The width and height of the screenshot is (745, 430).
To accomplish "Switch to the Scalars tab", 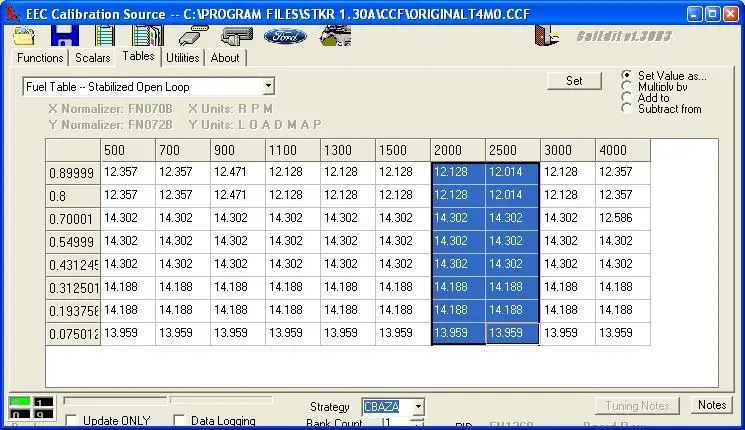I will click(93, 58).
